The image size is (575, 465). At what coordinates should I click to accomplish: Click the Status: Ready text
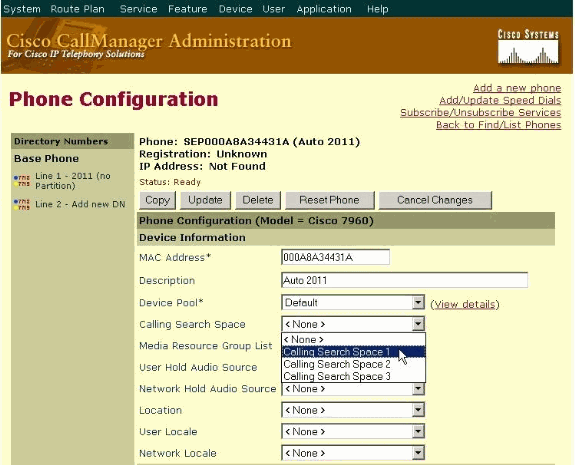point(170,182)
